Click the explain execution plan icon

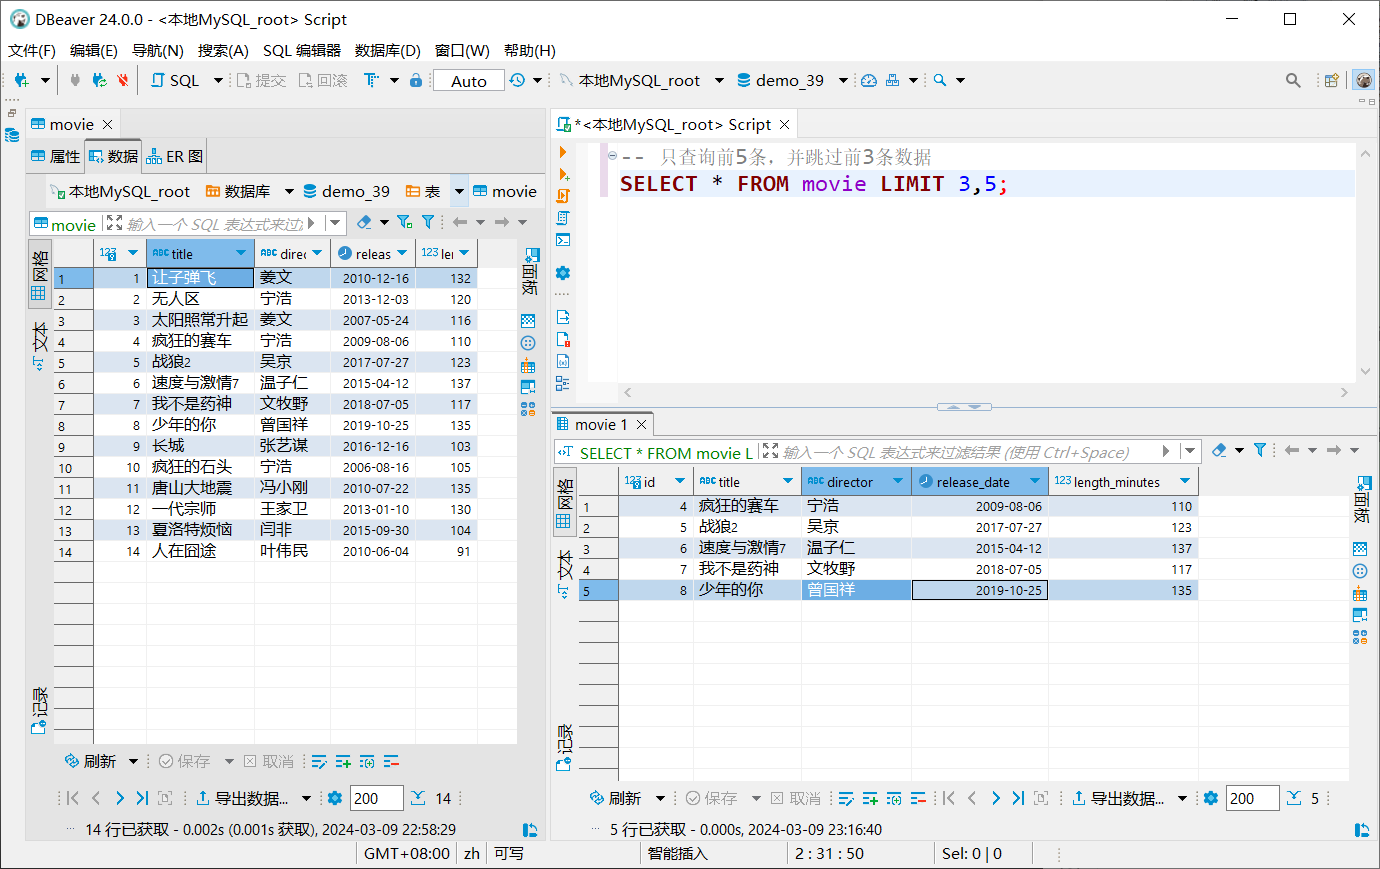(563, 218)
